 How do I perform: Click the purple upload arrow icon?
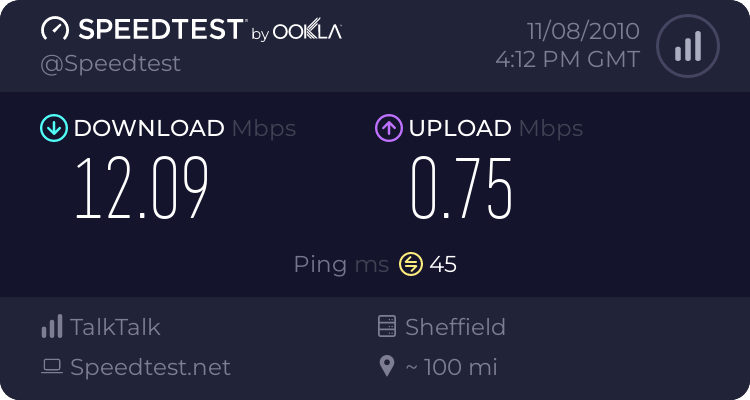click(x=388, y=128)
